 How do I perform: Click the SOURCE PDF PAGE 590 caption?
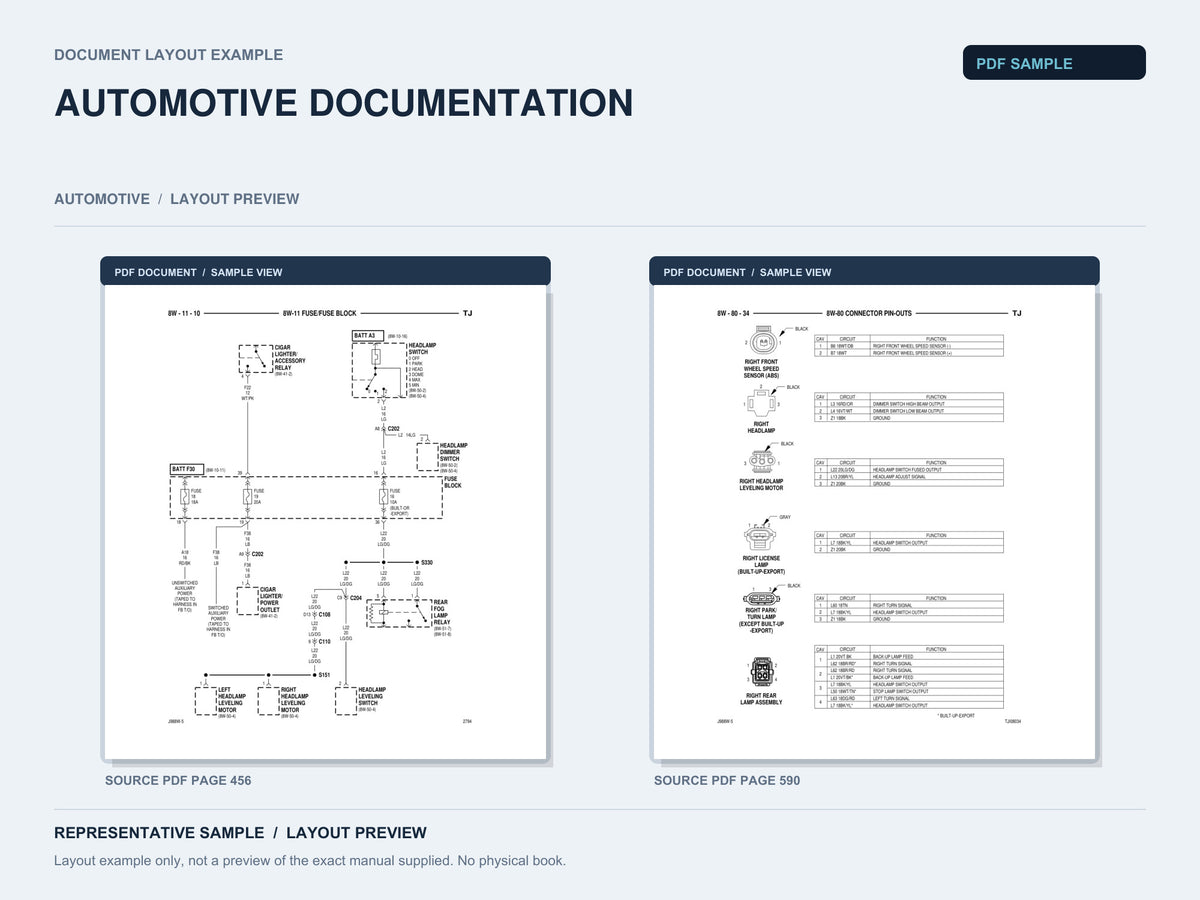[x=727, y=780]
